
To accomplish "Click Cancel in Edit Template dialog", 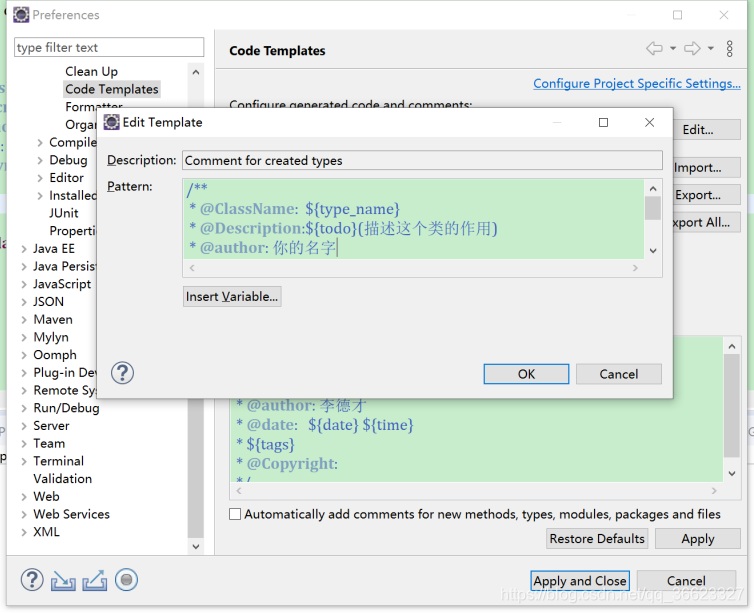I will point(618,374).
